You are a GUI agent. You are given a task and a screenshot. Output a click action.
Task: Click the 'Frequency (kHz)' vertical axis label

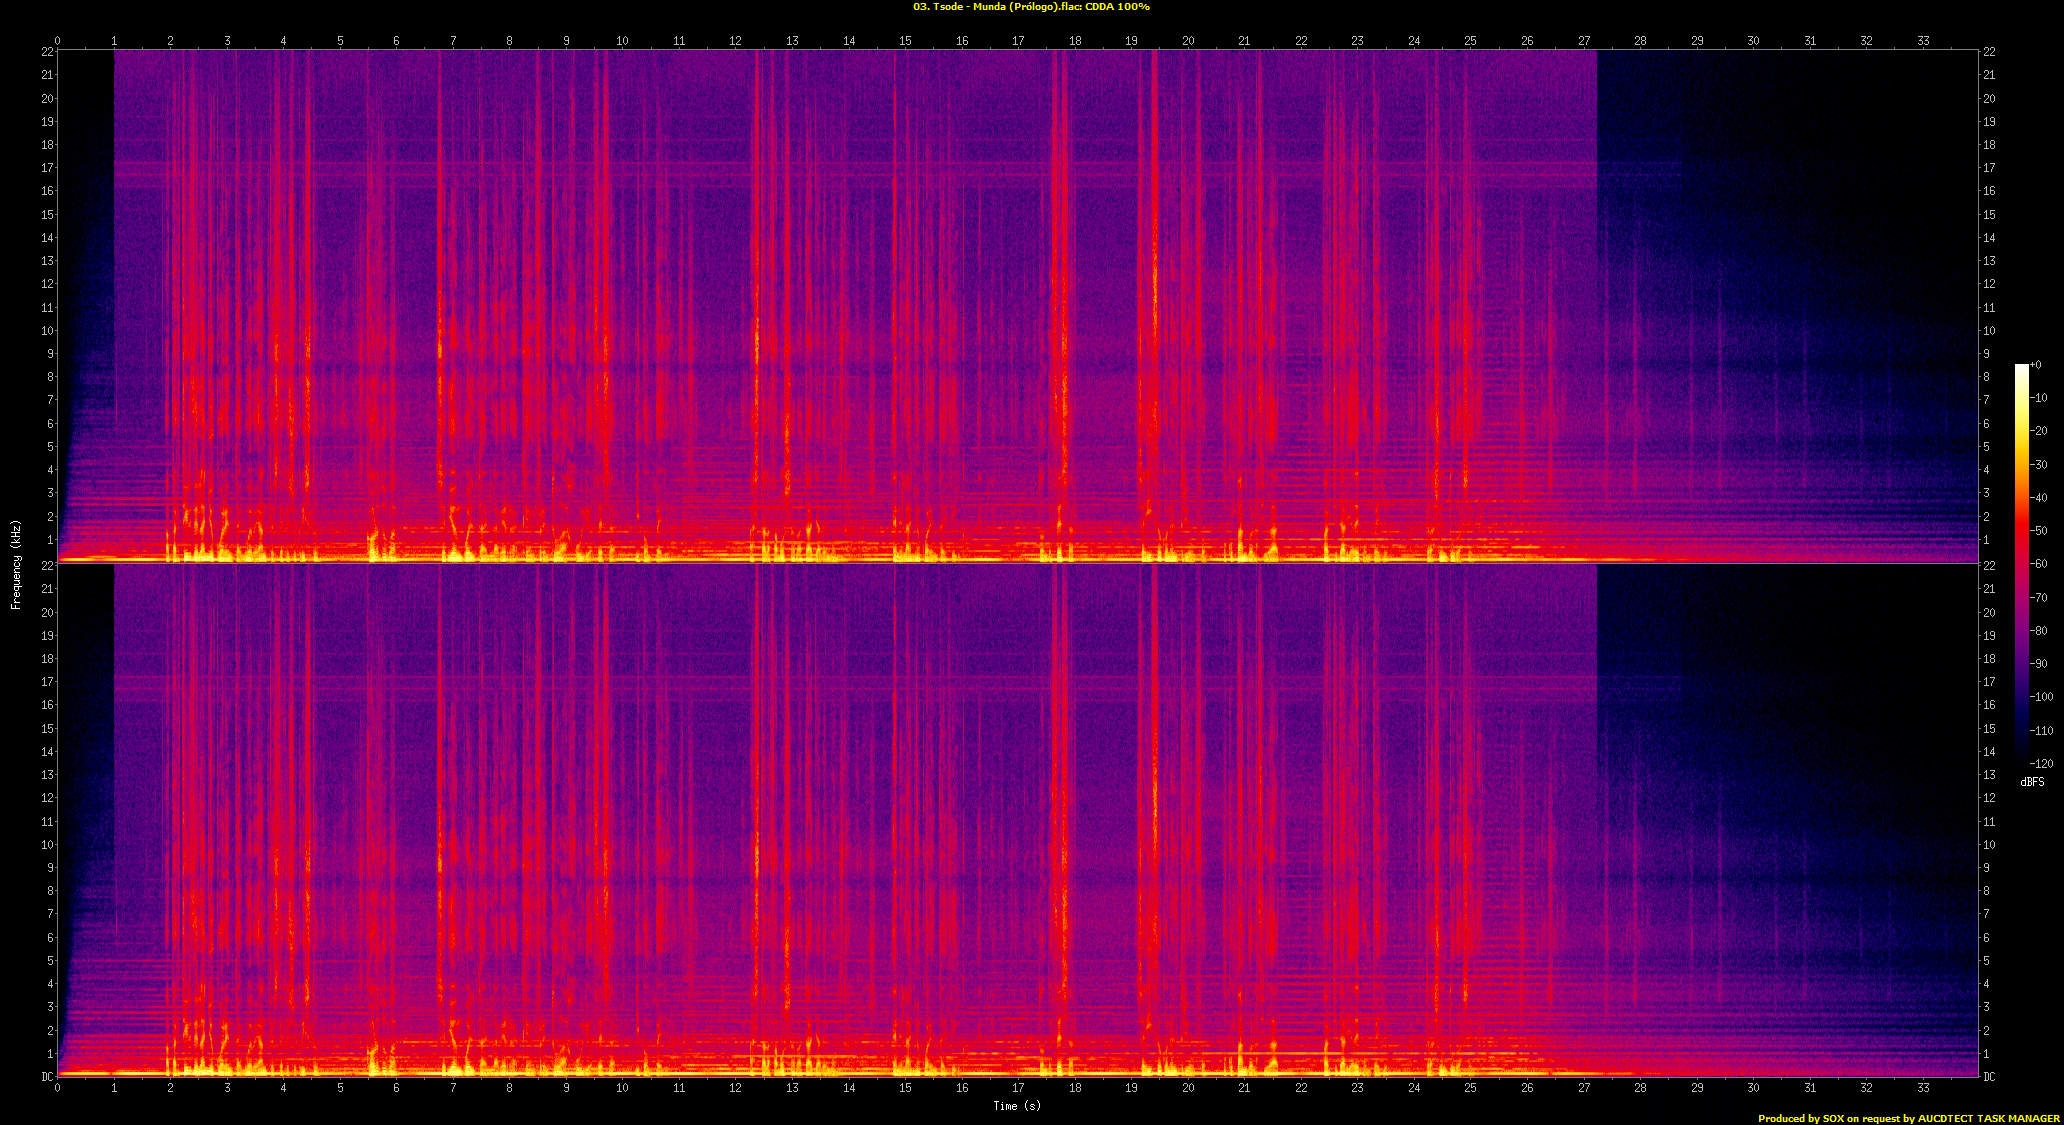[x=16, y=564]
